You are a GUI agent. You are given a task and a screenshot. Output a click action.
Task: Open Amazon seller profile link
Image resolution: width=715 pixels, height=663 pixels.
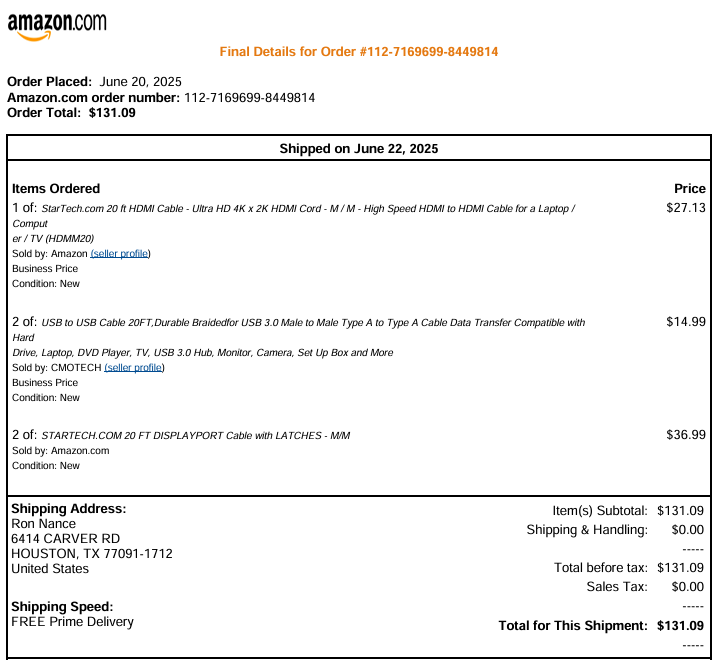pyautogui.click(x=120, y=254)
